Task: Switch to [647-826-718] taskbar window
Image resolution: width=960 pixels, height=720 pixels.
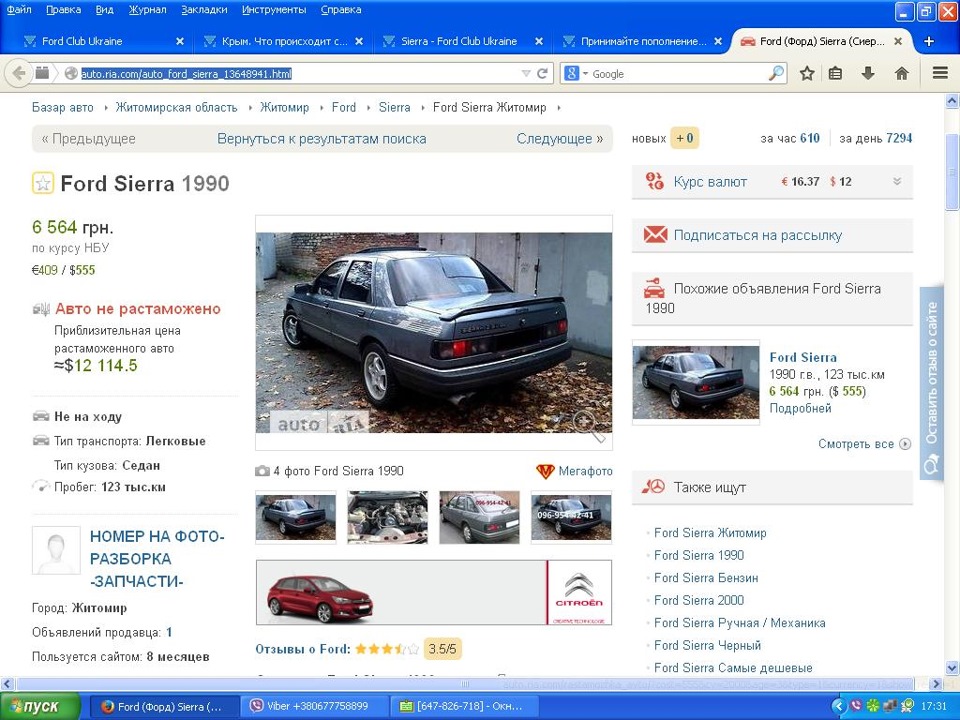Action: 463,707
